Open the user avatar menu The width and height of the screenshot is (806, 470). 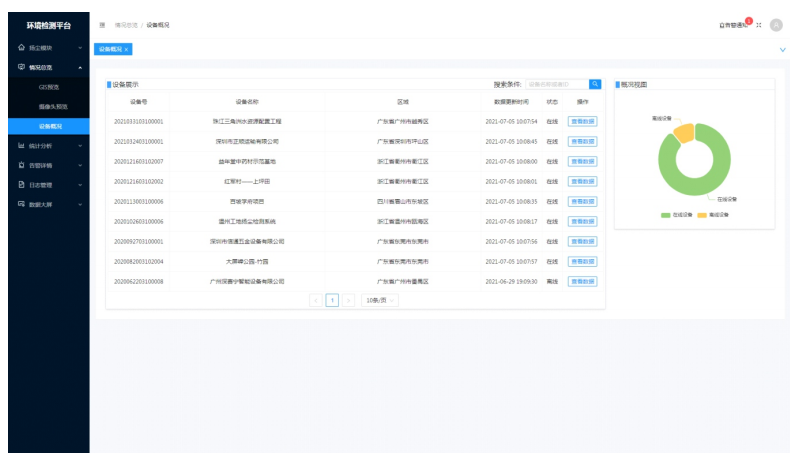776,25
